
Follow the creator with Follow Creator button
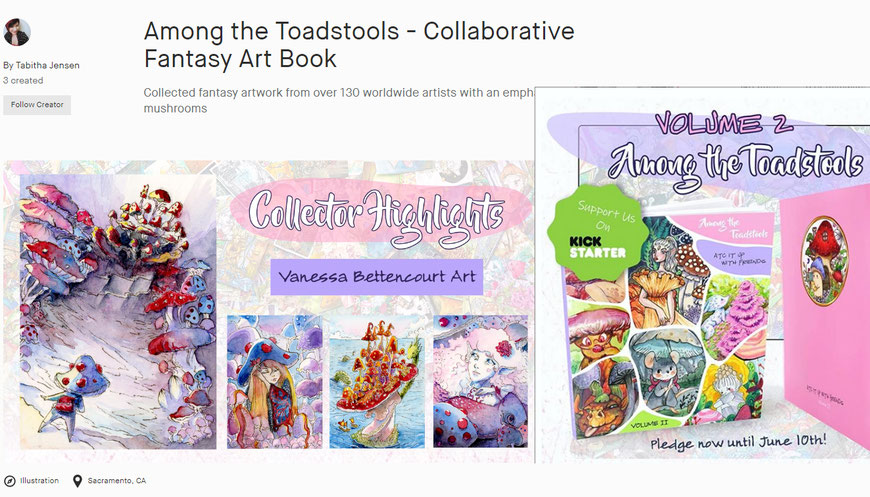pos(37,105)
